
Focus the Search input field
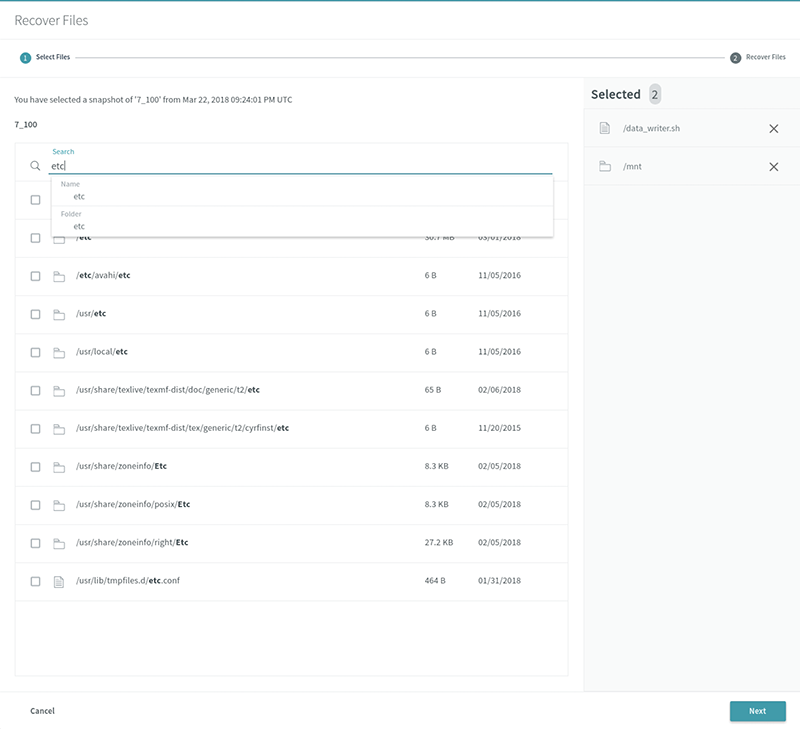point(301,166)
